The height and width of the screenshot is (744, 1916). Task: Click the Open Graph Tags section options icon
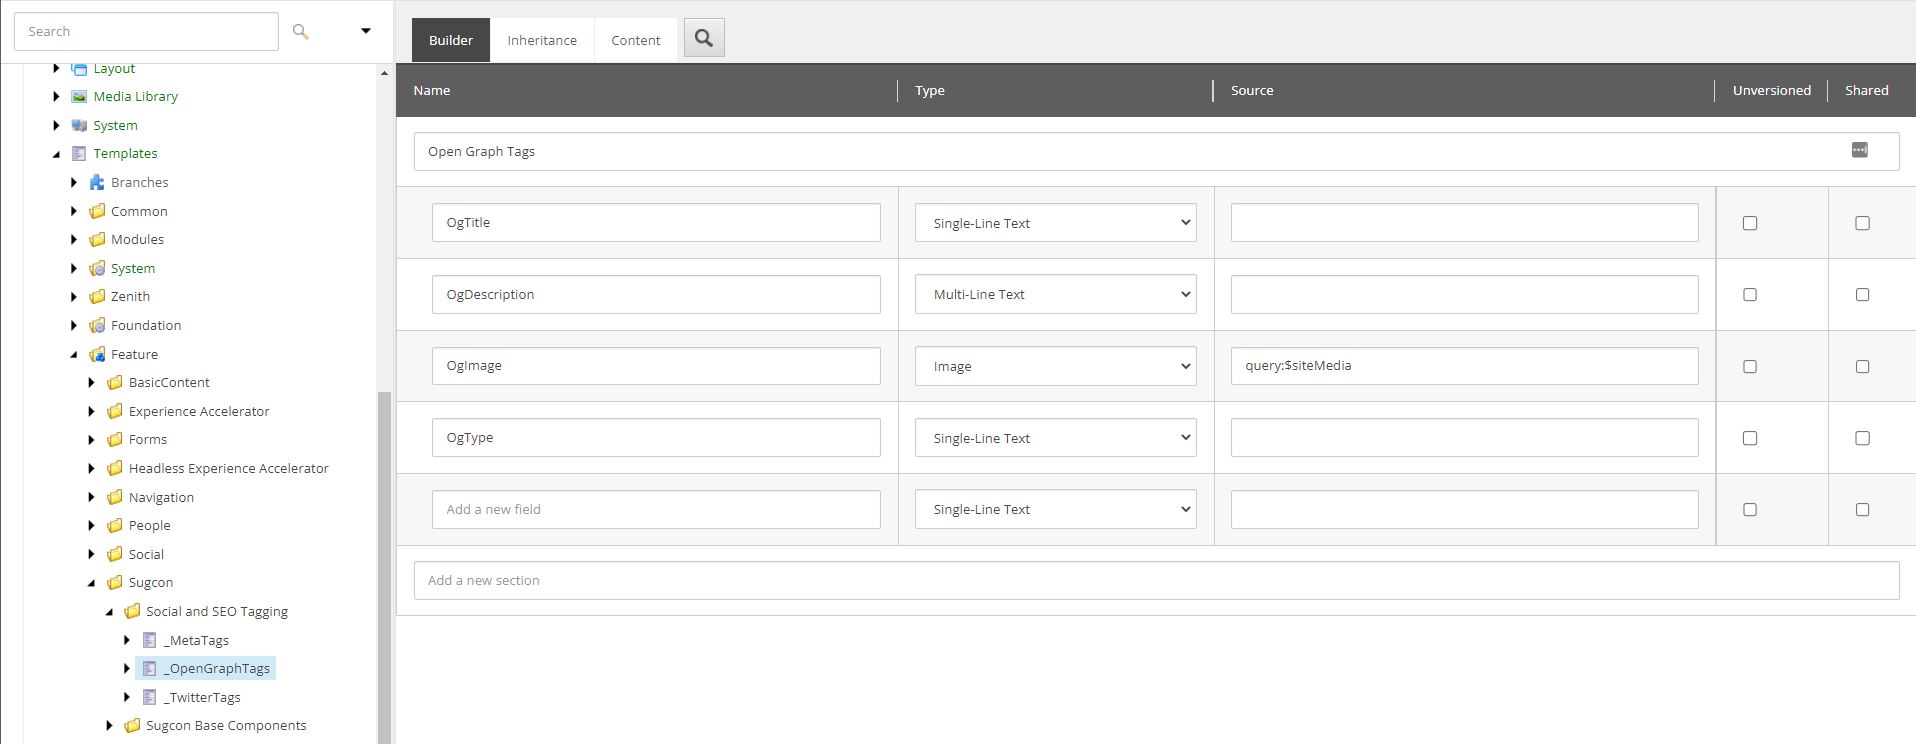(1859, 150)
